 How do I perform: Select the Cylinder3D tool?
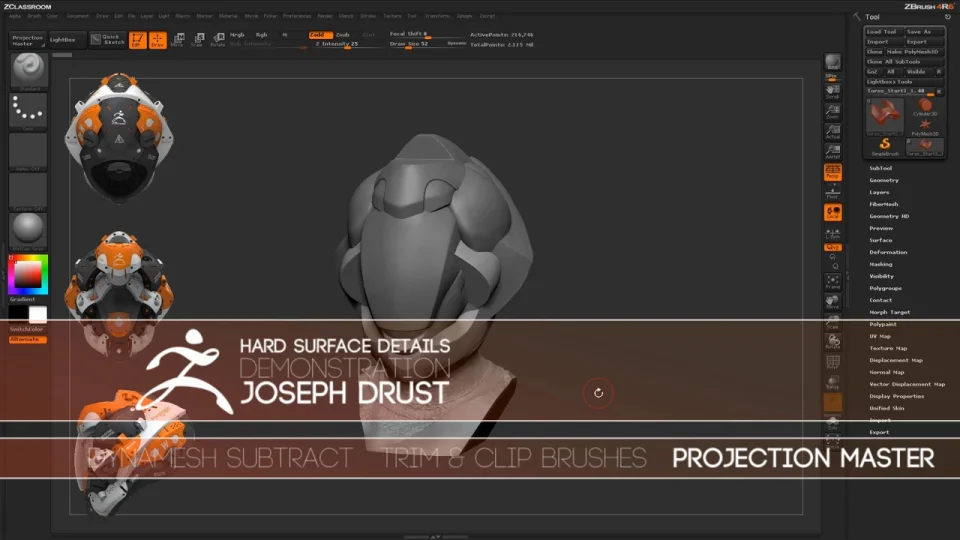[x=924, y=108]
